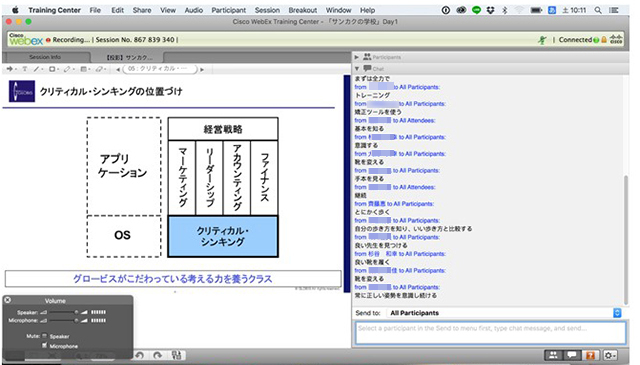Viewport: 640px width, 365px height.
Task: Toggle Mute Microphone checkbox
Action: [x=44, y=345]
